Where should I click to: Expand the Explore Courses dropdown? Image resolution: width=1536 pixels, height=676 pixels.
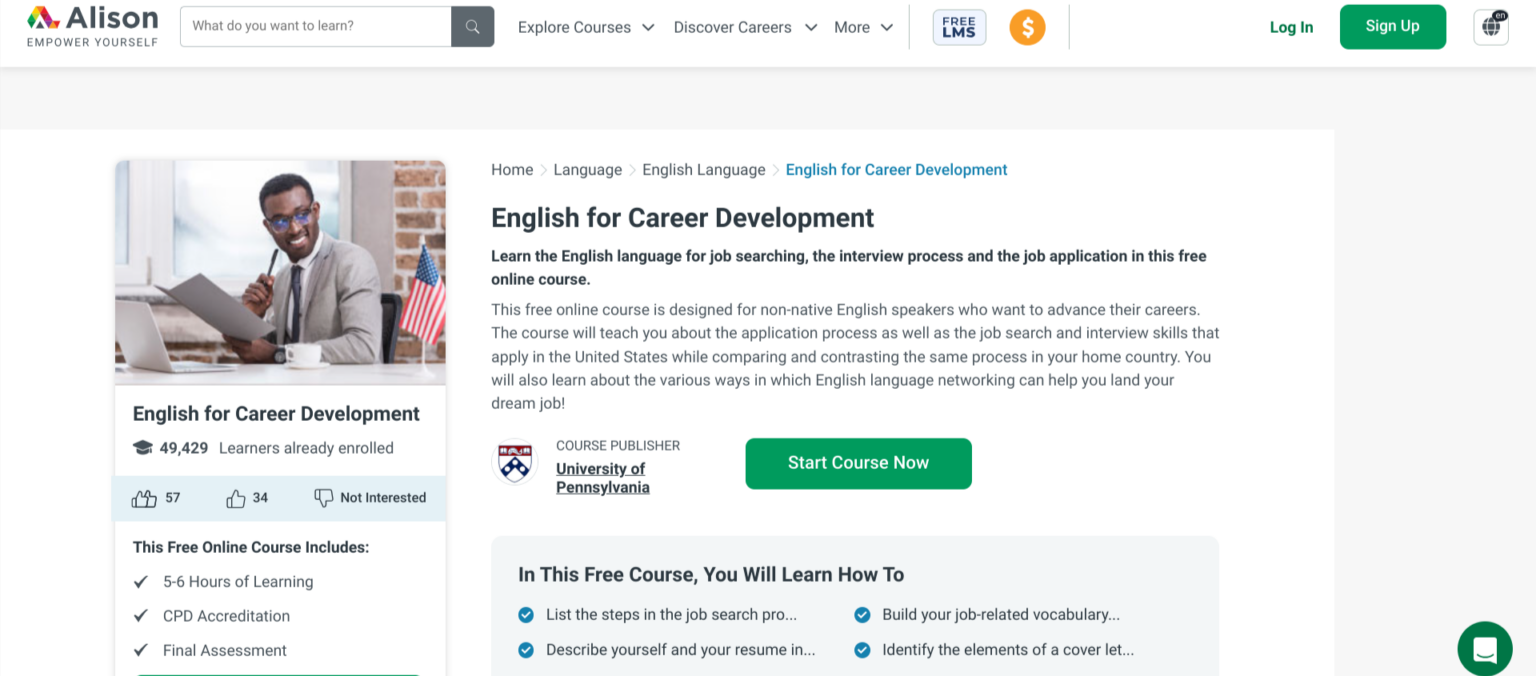(585, 27)
